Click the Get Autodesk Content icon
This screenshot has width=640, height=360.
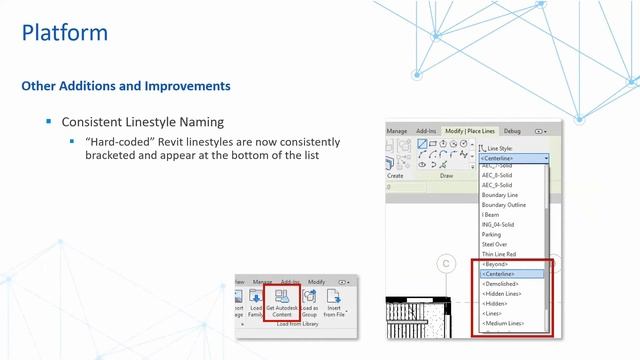[282, 296]
